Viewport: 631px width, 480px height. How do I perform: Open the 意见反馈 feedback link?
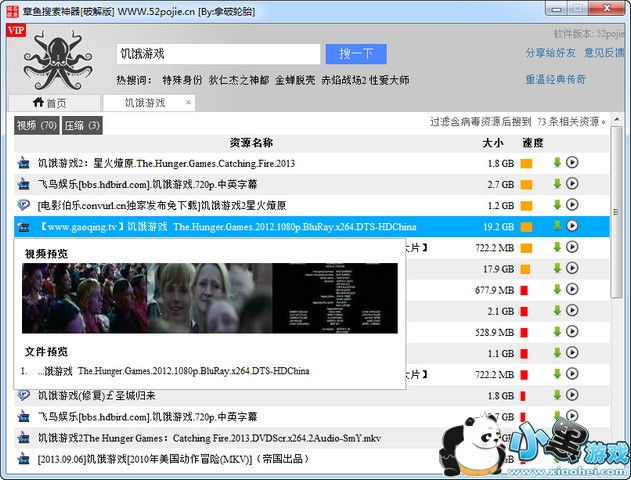coord(604,52)
